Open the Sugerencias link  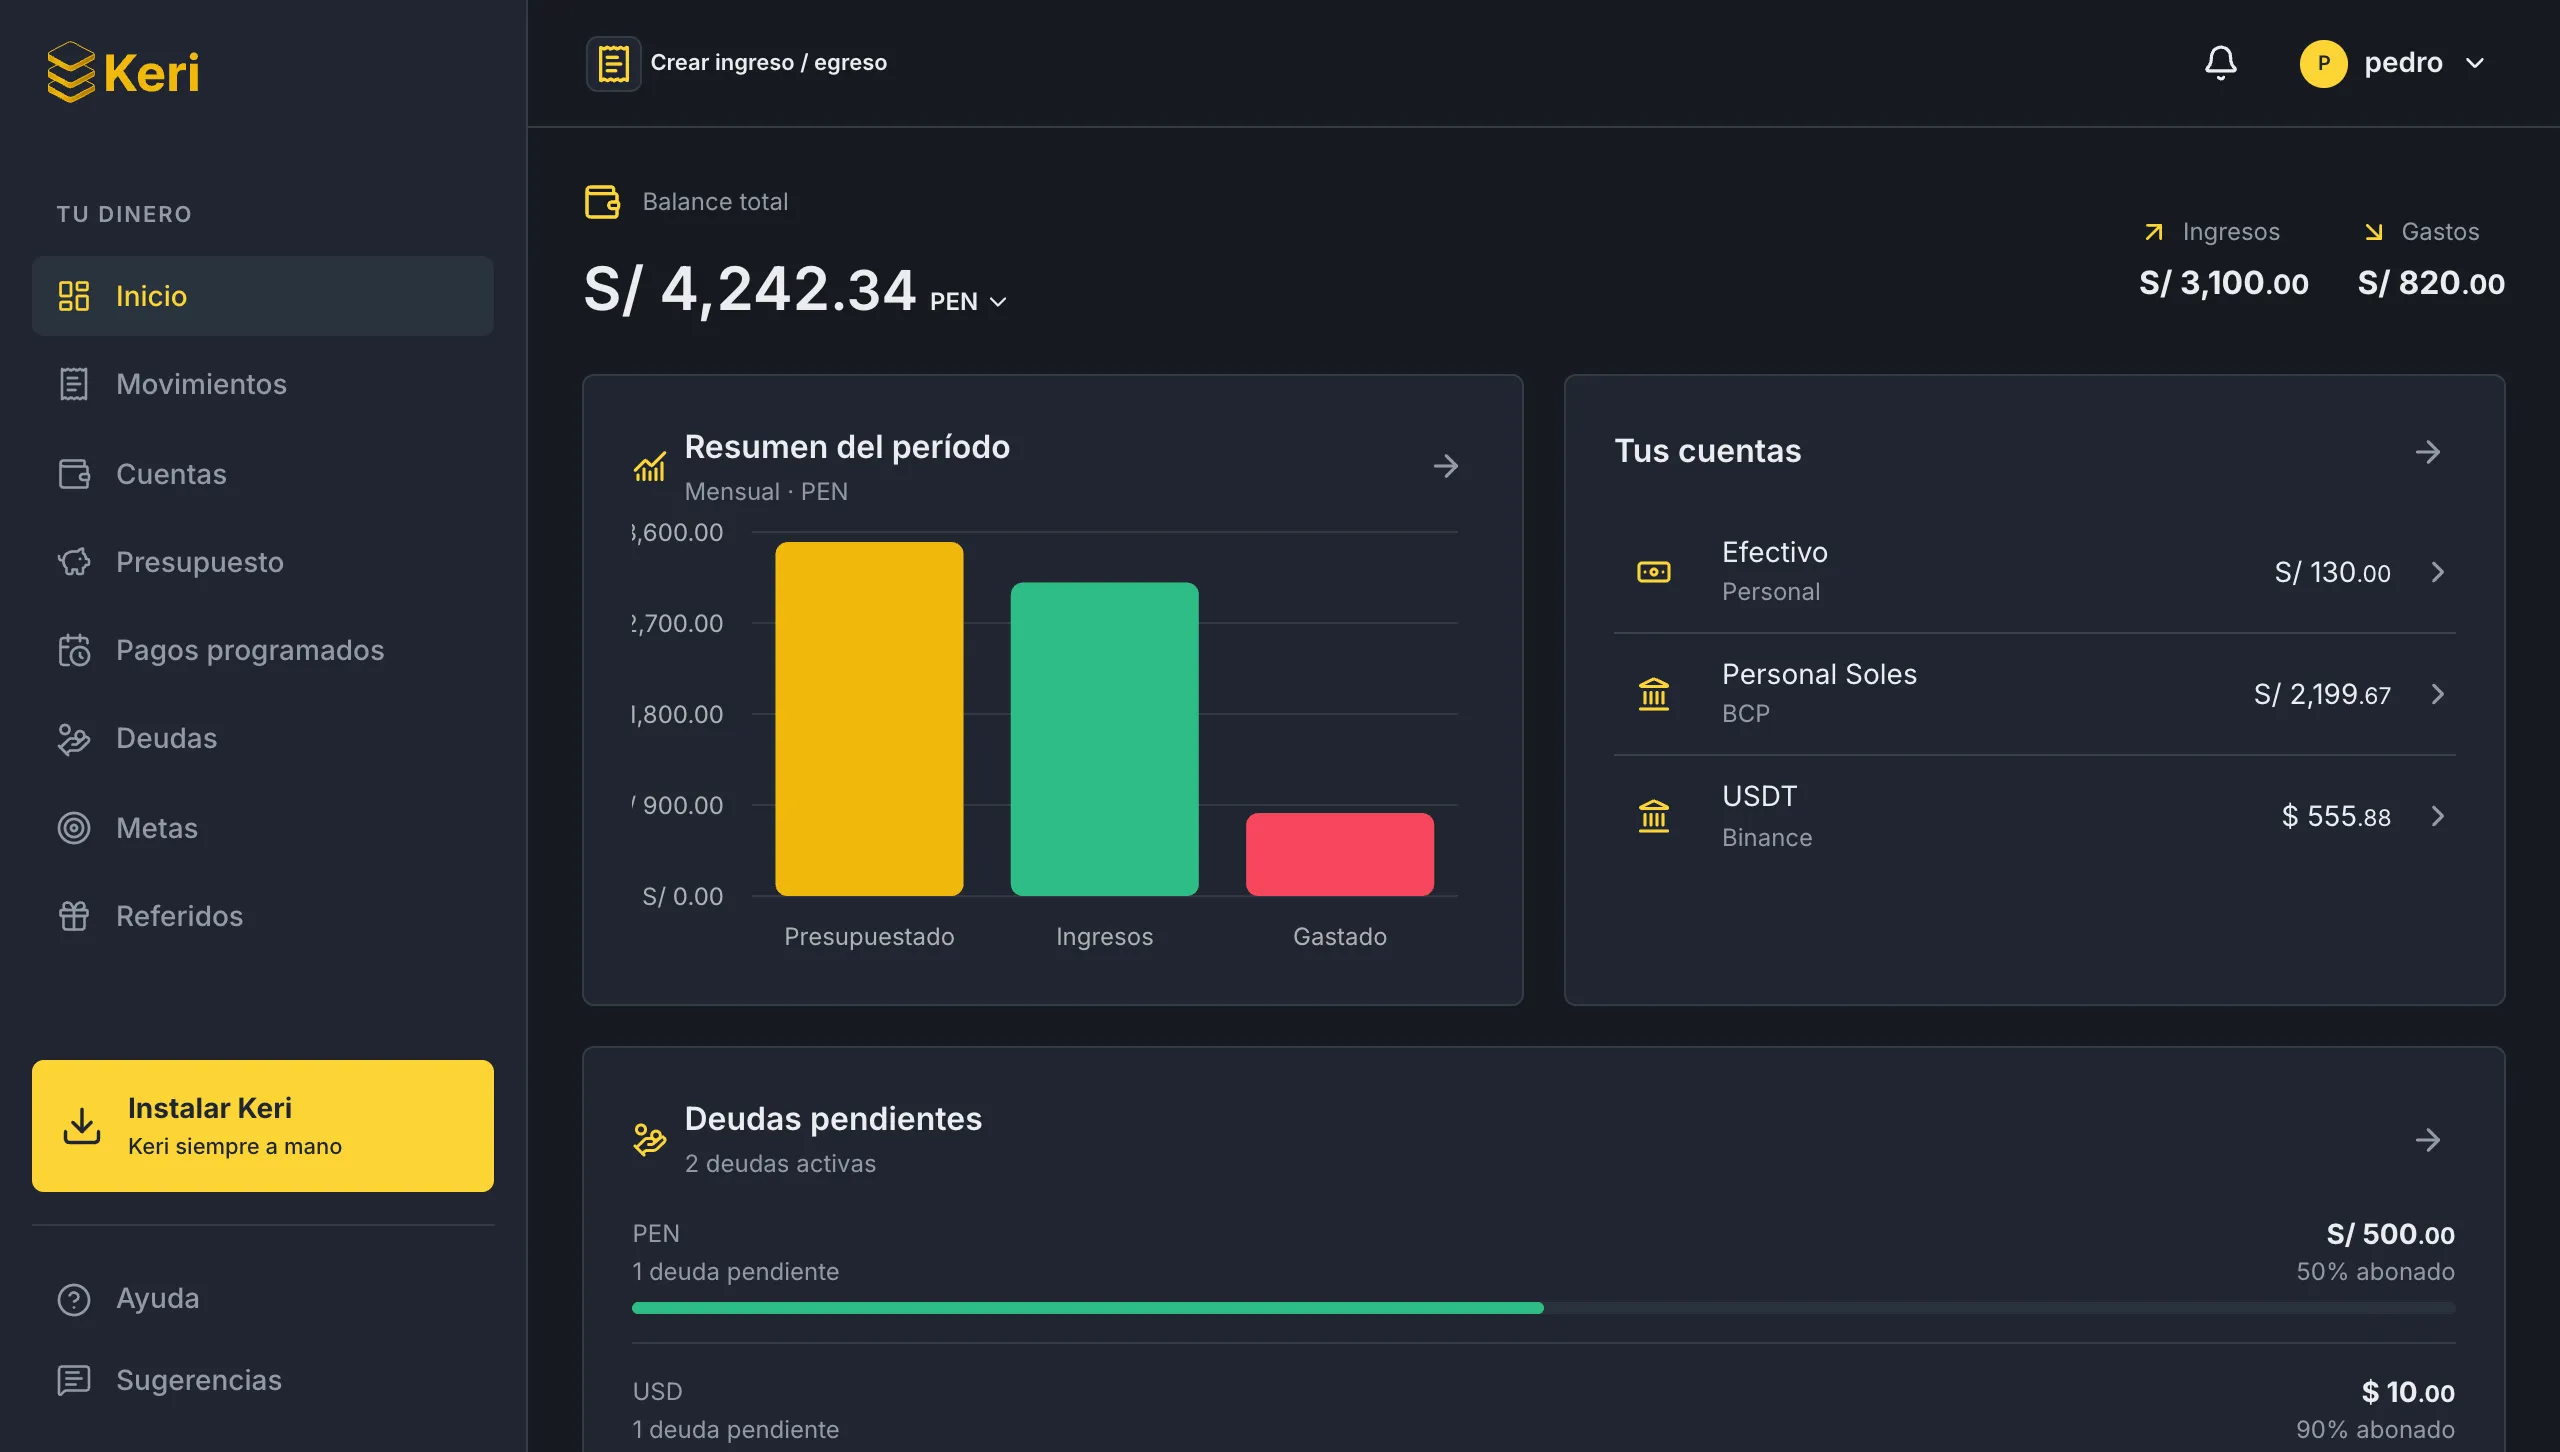point(263,1380)
